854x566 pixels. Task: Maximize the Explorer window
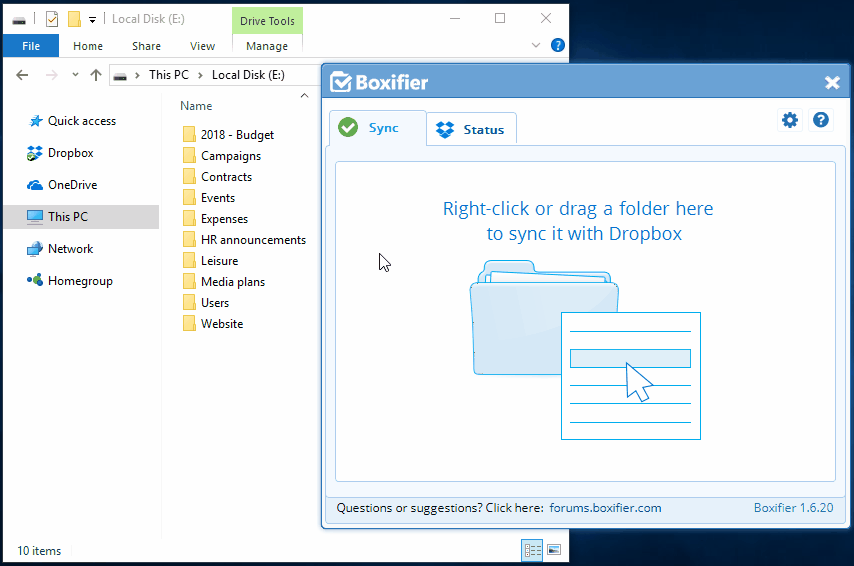point(500,19)
